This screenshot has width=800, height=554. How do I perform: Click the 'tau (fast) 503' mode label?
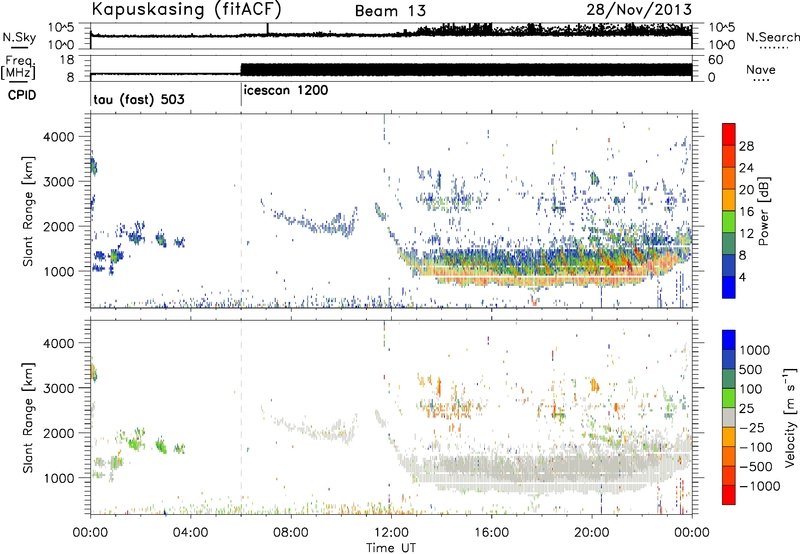coord(139,99)
